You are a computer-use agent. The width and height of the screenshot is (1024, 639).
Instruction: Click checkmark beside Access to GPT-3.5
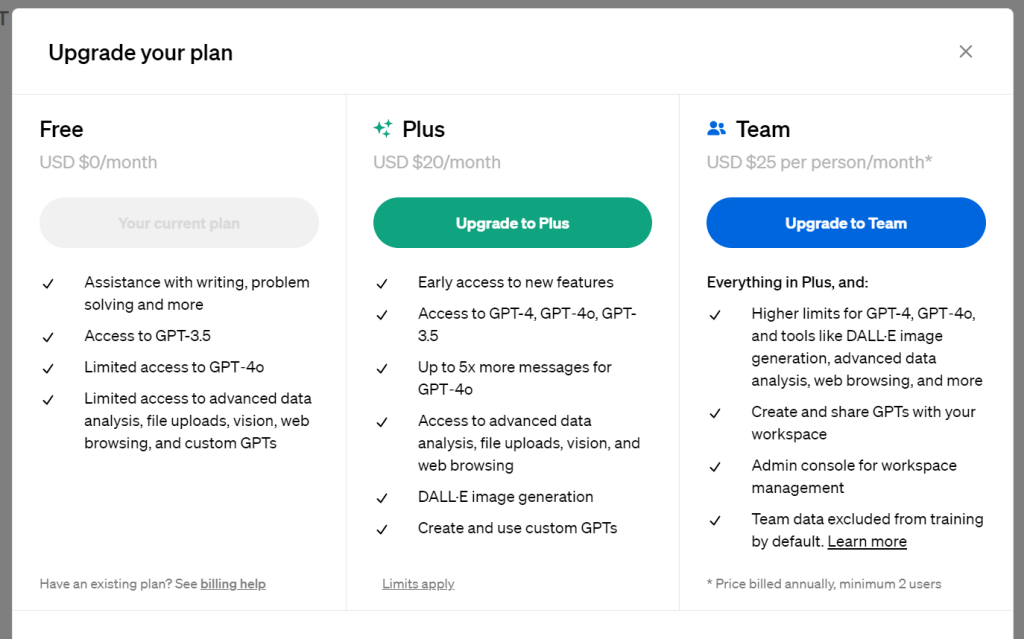(x=48, y=337)
